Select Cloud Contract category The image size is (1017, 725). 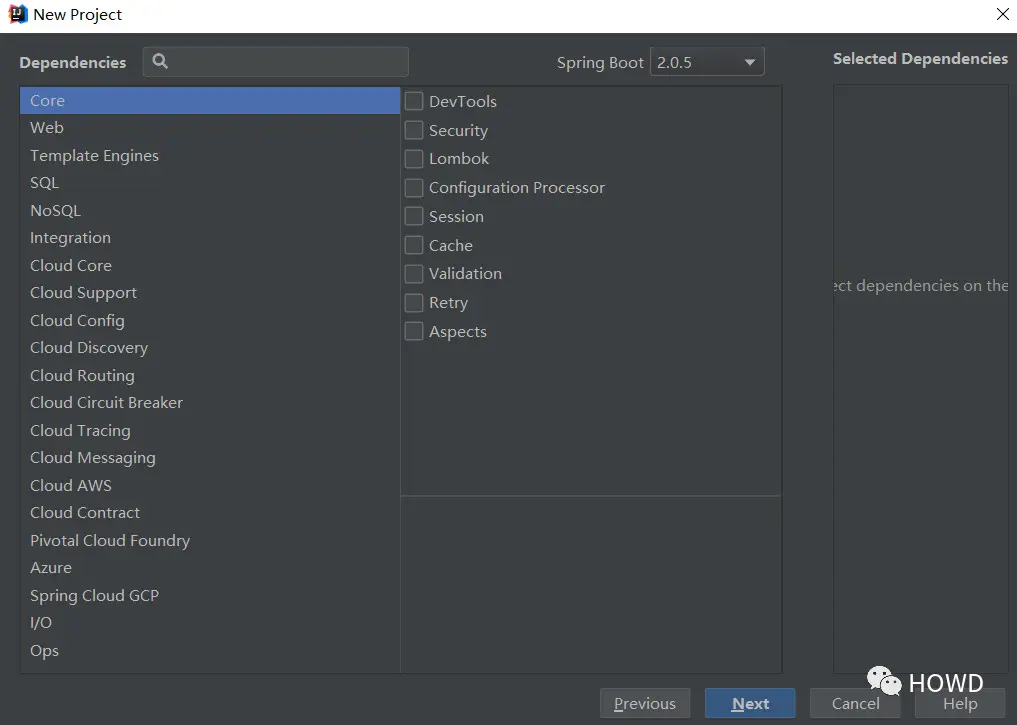210,513
